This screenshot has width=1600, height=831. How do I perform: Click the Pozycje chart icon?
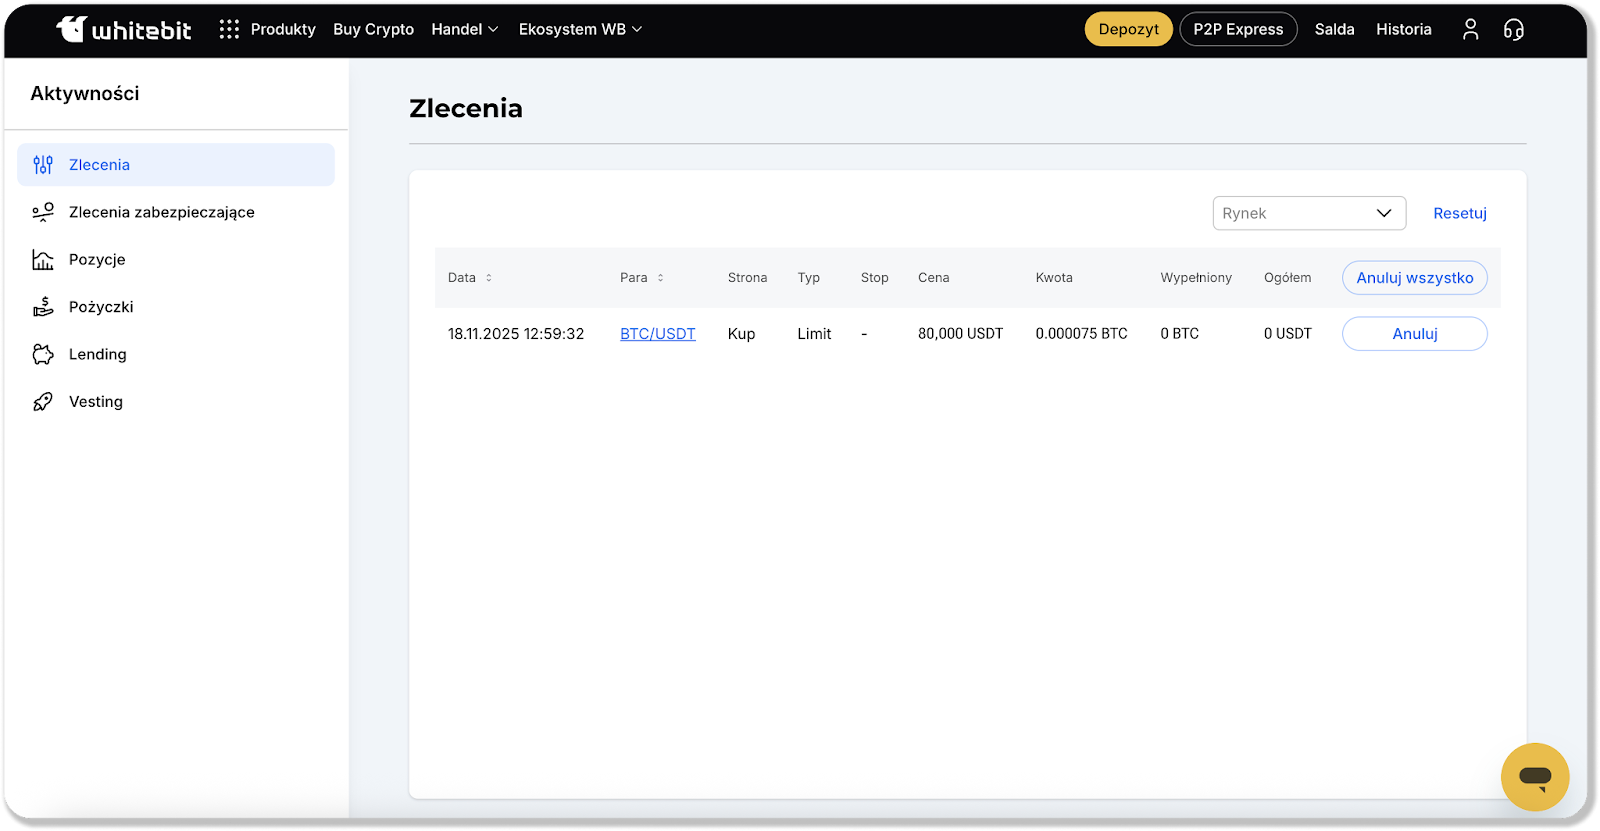(x=43, y=260)
